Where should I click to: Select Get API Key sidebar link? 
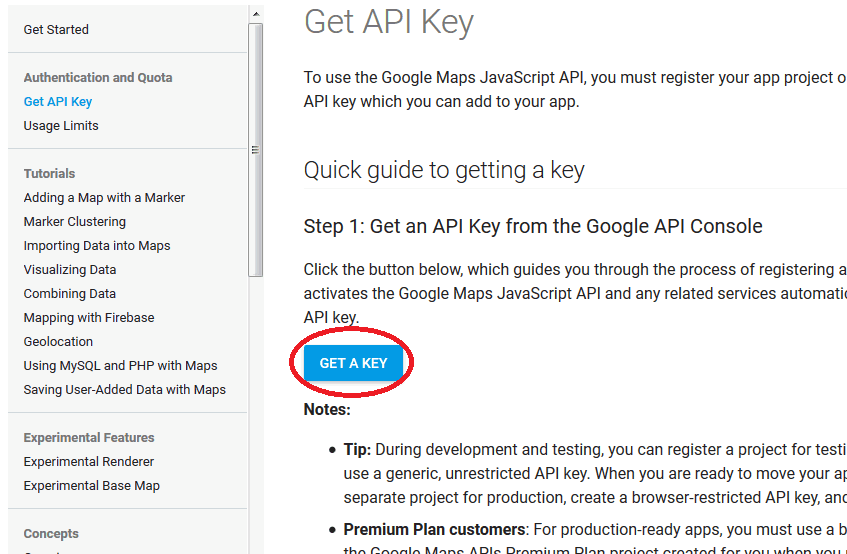pos(58,102)
